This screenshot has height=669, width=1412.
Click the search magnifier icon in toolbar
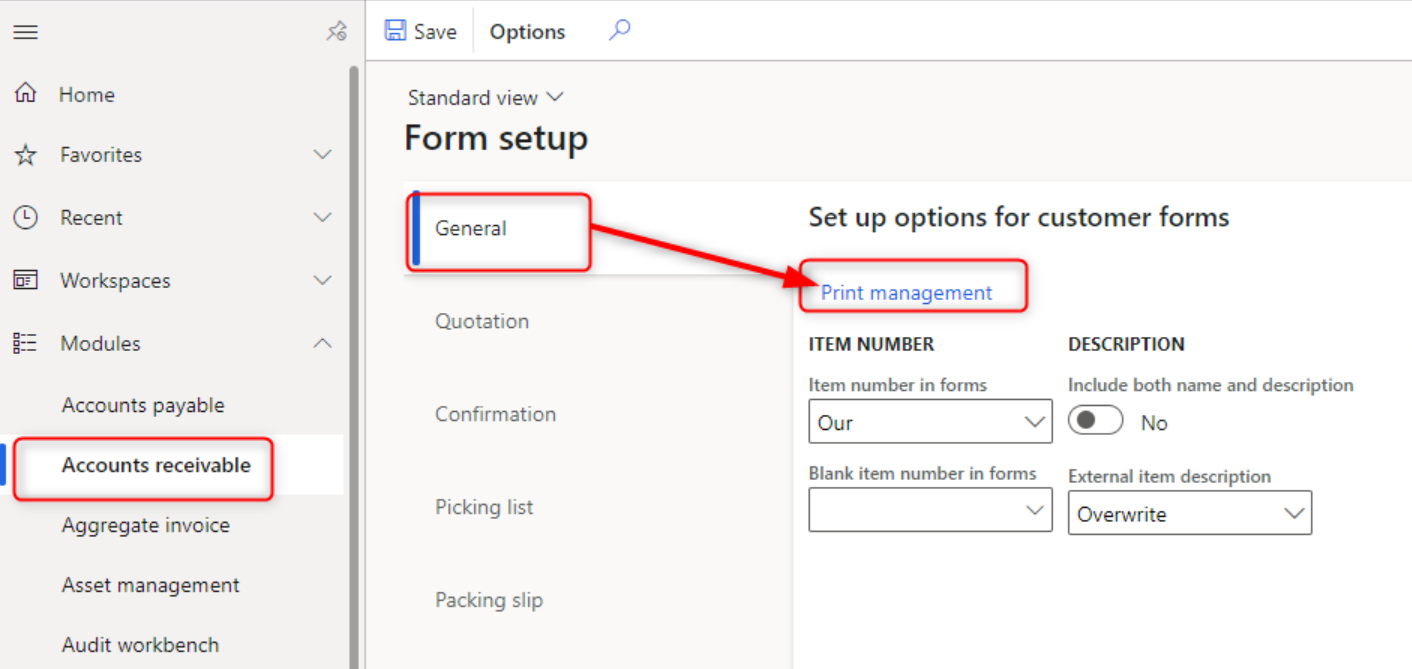coord(619,31)
